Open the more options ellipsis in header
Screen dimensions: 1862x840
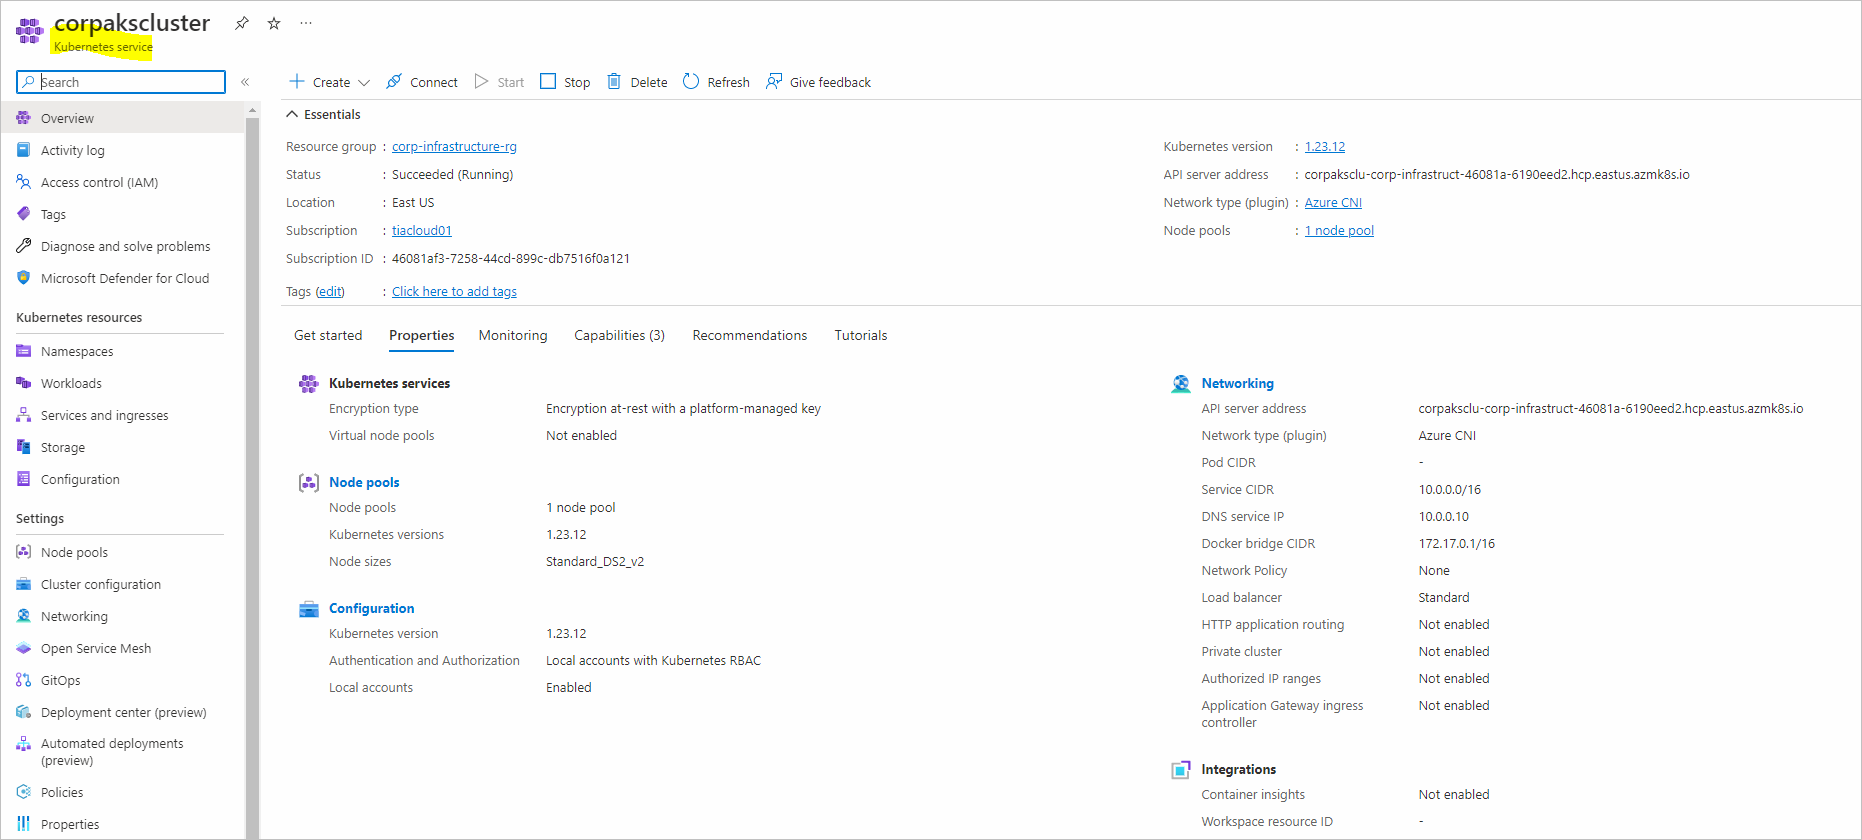306,23
